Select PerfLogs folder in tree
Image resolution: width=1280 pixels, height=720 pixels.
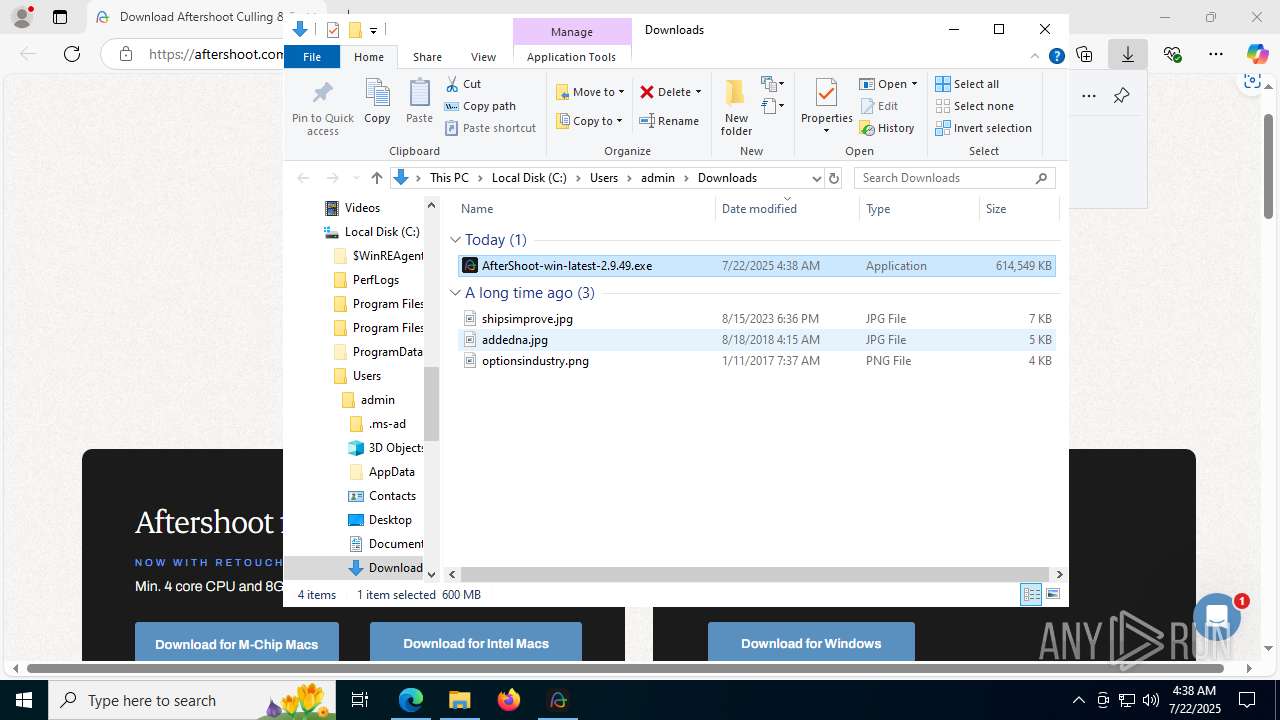[375, 280]
